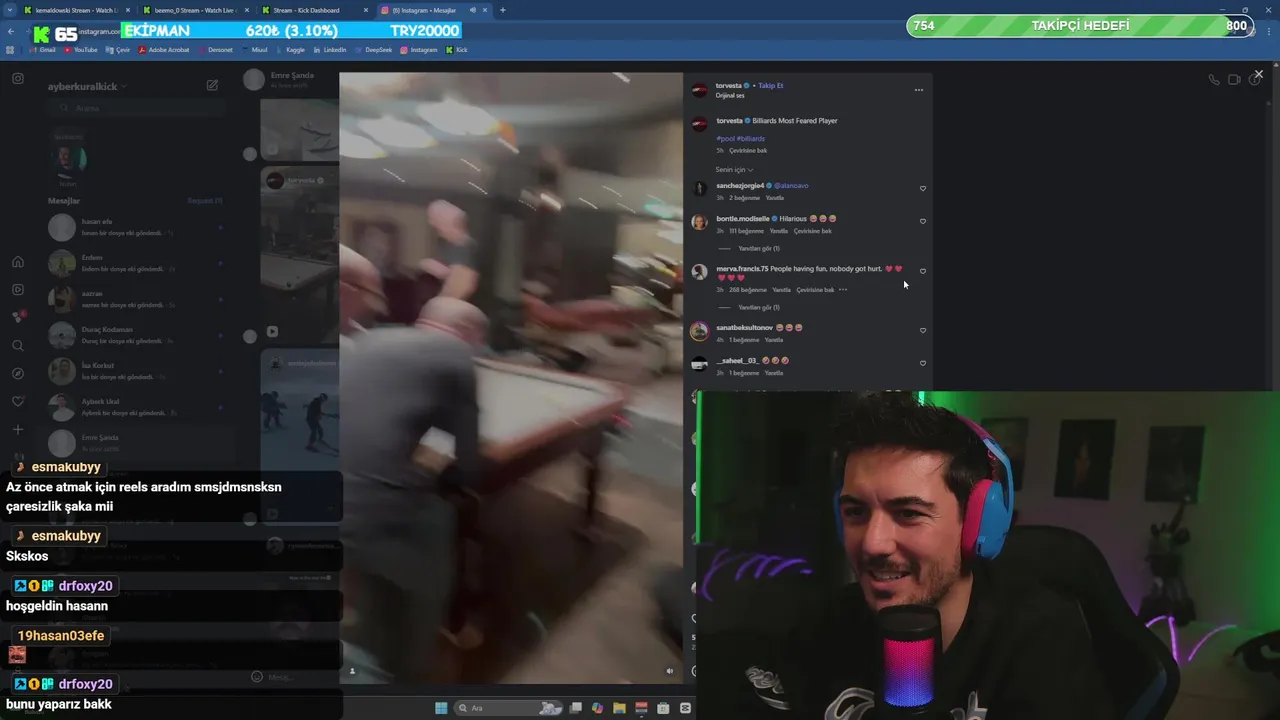This screenshot has width=1280, height=720.
Task: Click the taskbar 'Ara' search box
Action: click(x=509, y=708)
